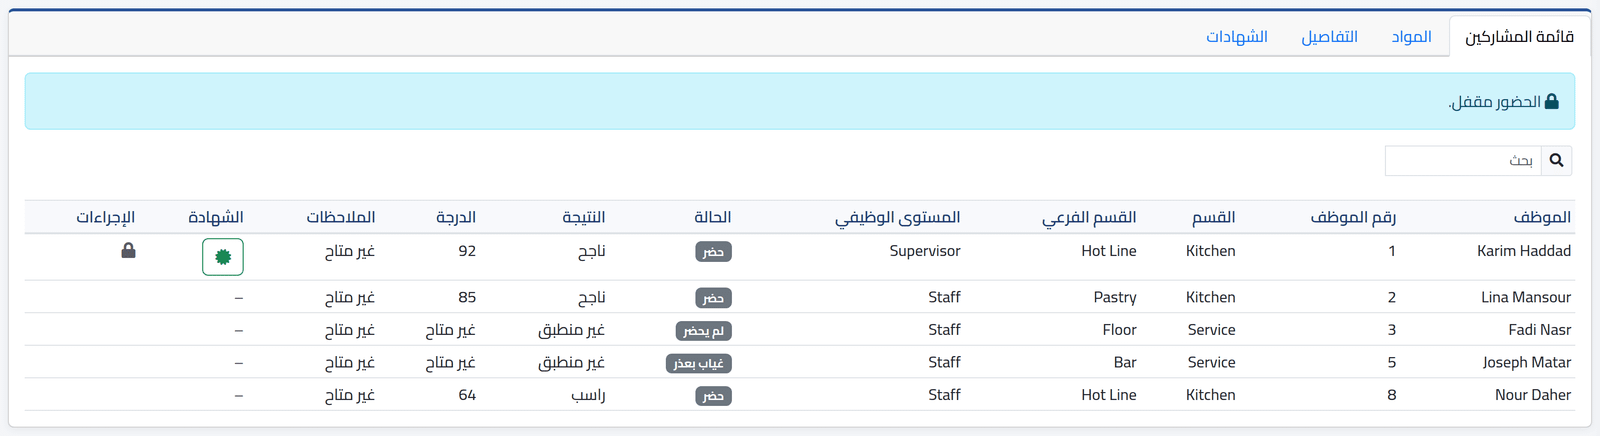Viewport: 1600px width, 436px height.
Task: Click Bar subdepartment cell
Action: (x=1124, y=362)
